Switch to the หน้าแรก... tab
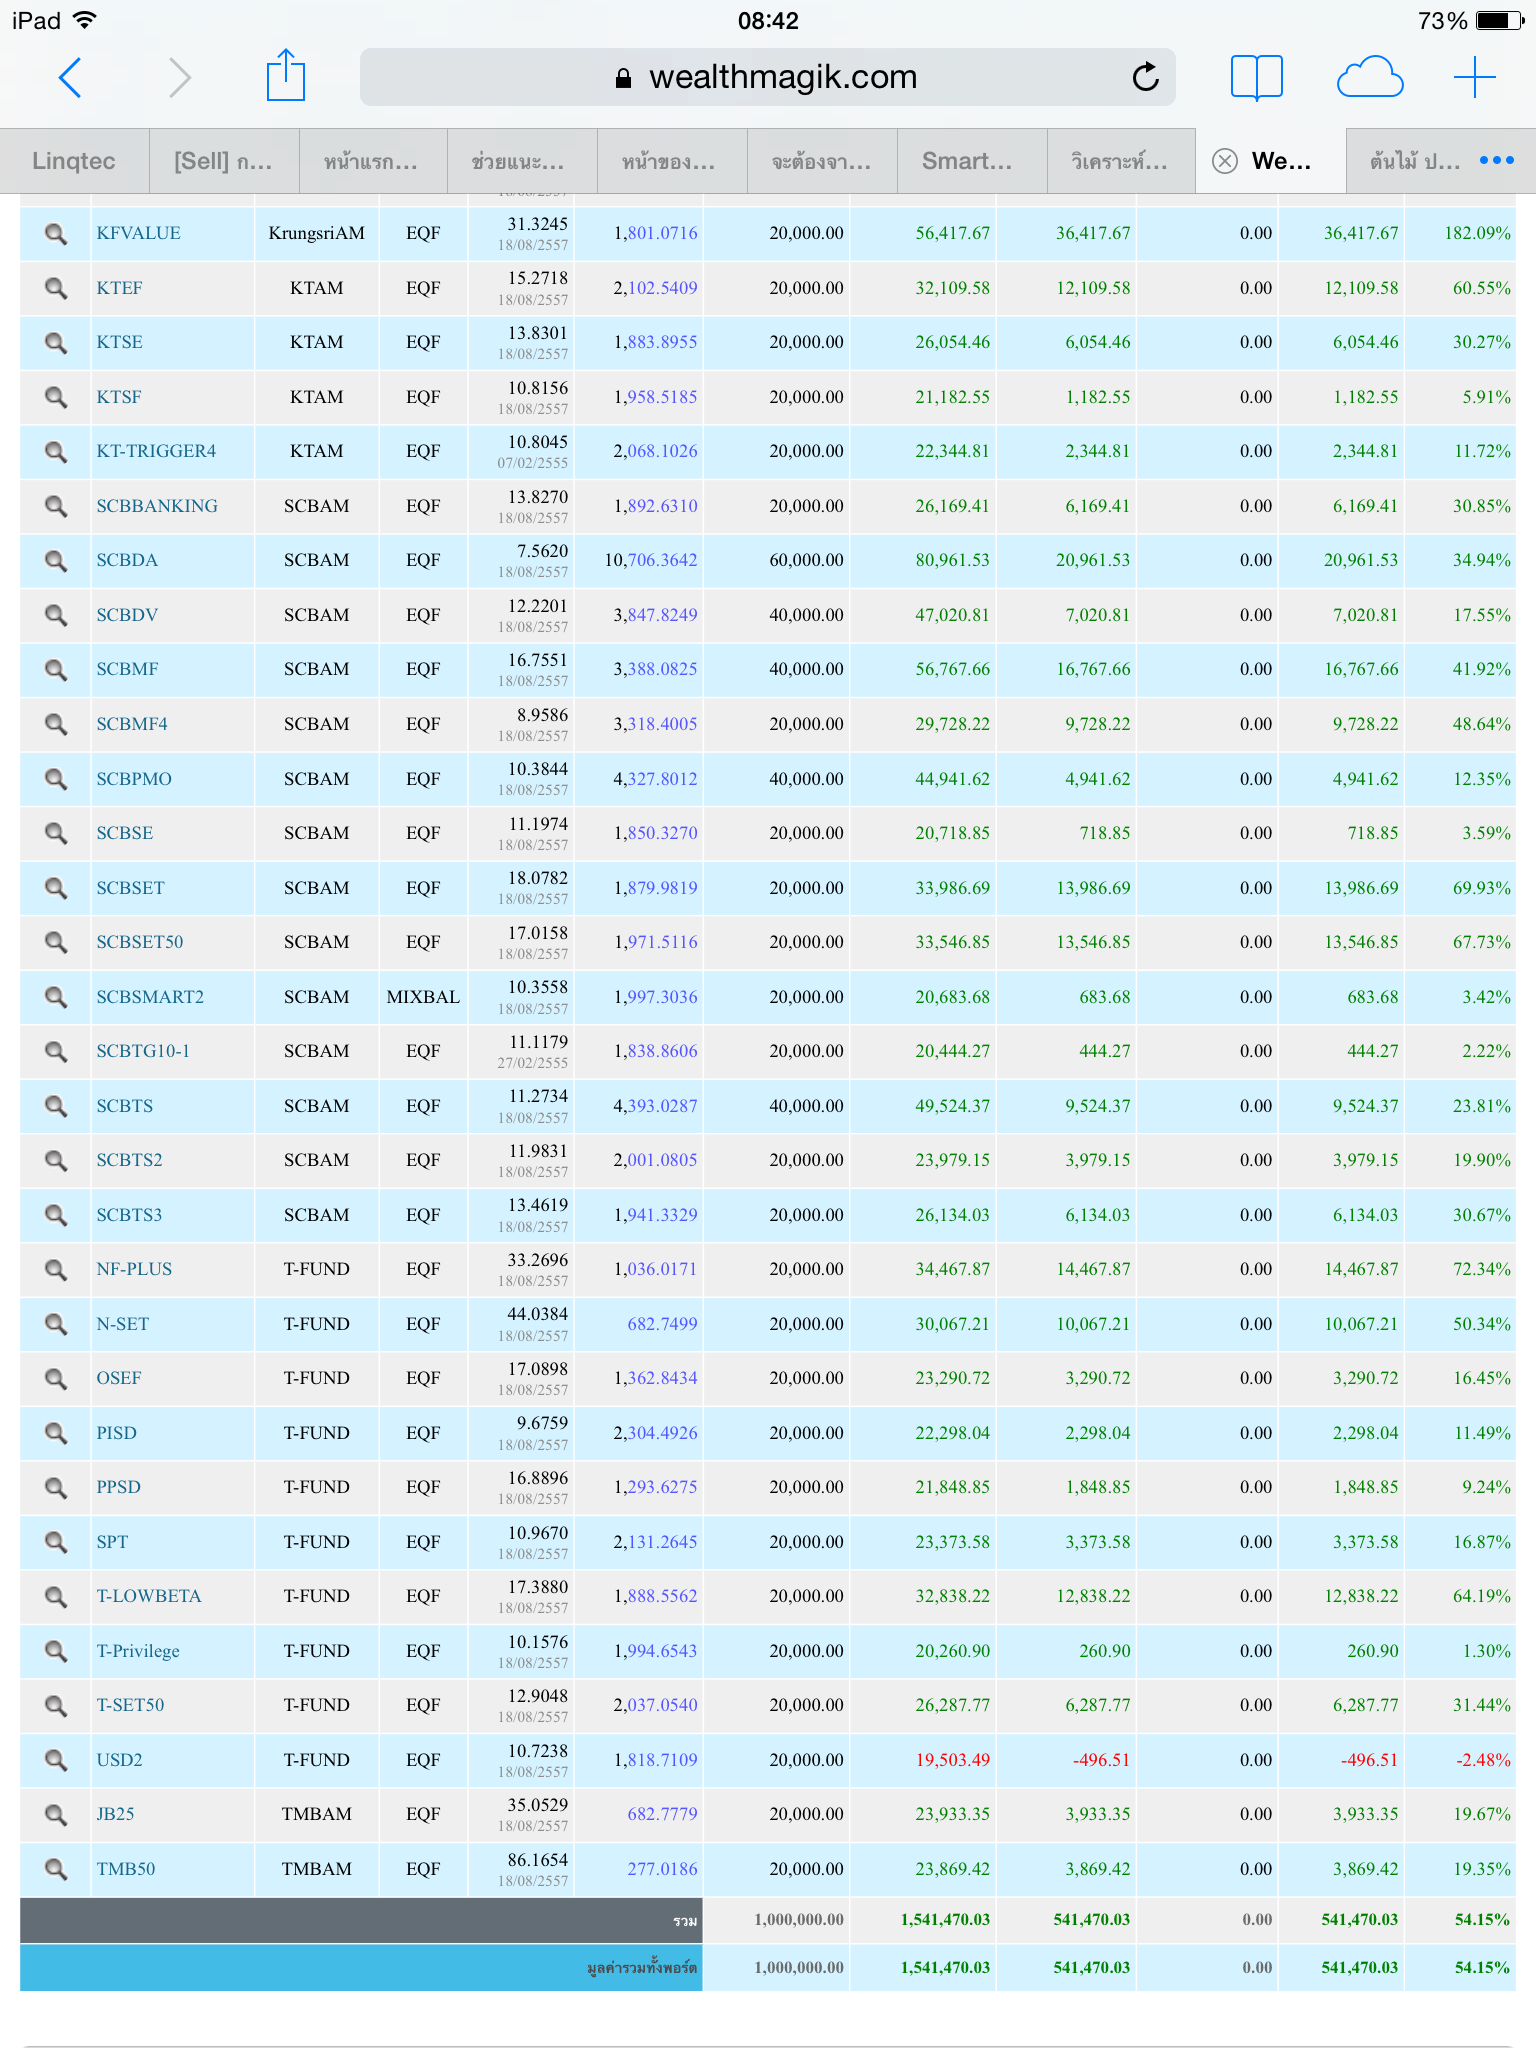Viewport: 1536px width, 2048px height. [373, 161]
